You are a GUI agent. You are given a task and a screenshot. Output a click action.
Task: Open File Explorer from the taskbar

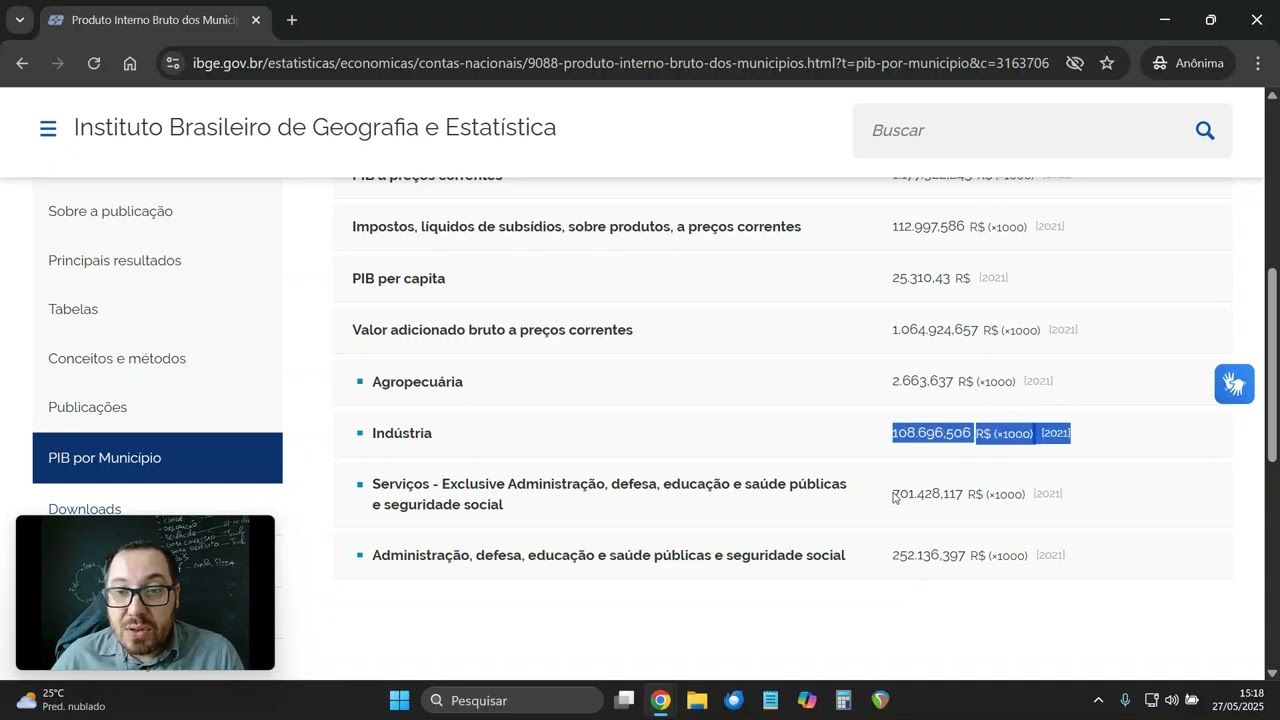[x=697, y=700]
